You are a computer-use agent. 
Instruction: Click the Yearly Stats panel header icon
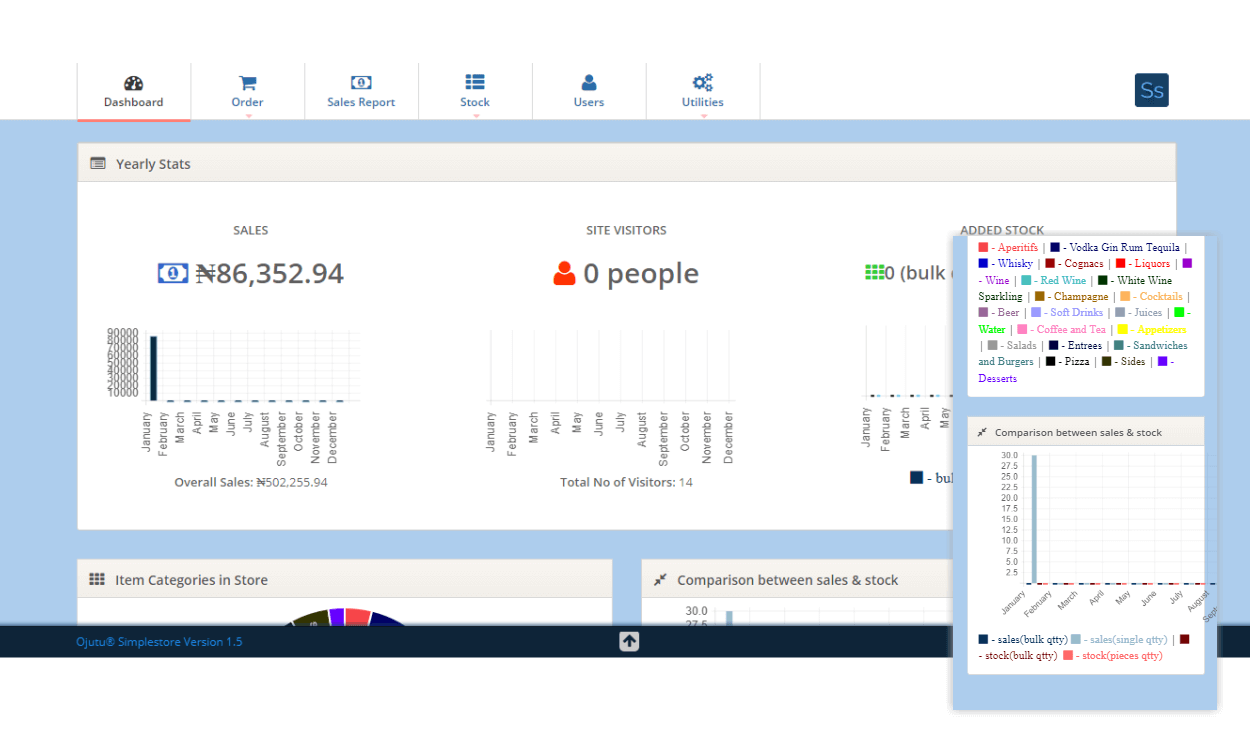click(x=98, y=163)
